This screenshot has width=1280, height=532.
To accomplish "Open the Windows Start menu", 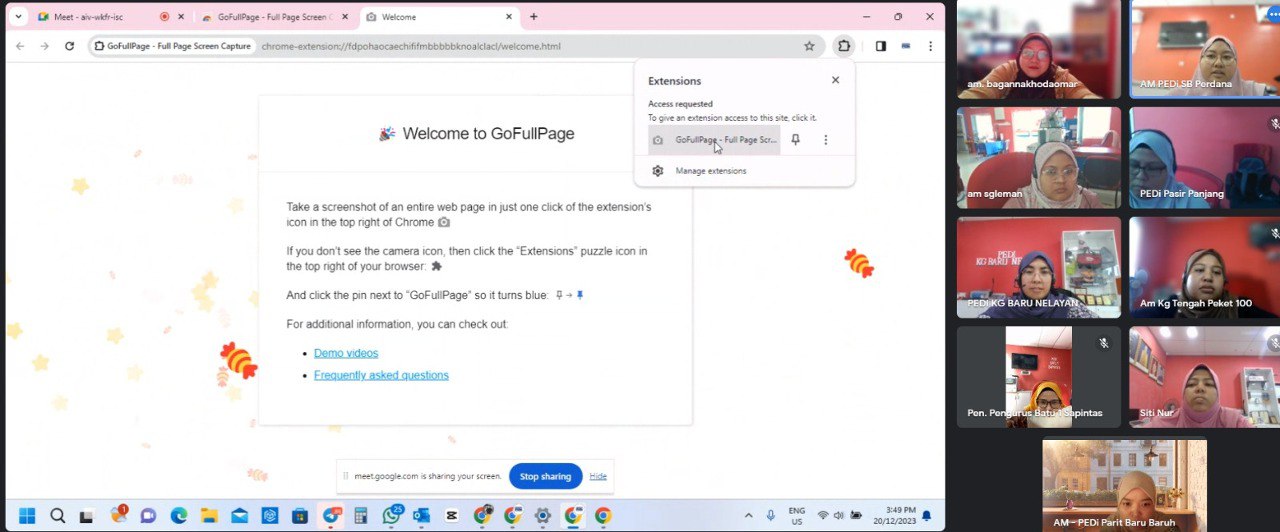I will coord(27,516).
